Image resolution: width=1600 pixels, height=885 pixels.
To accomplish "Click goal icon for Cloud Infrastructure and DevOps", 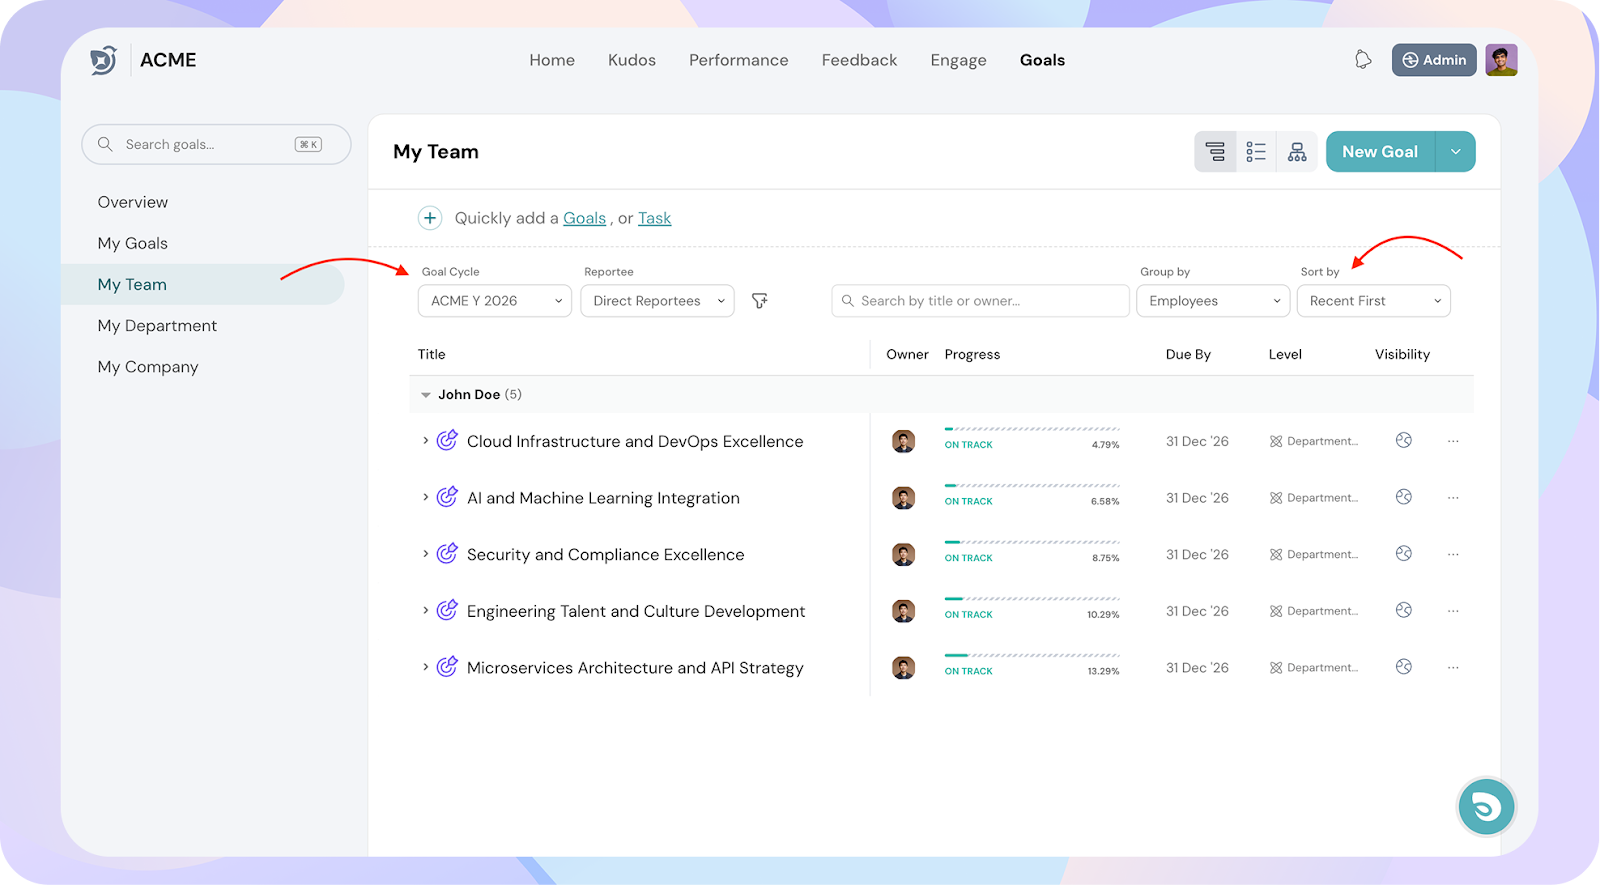I will (447, 440).
